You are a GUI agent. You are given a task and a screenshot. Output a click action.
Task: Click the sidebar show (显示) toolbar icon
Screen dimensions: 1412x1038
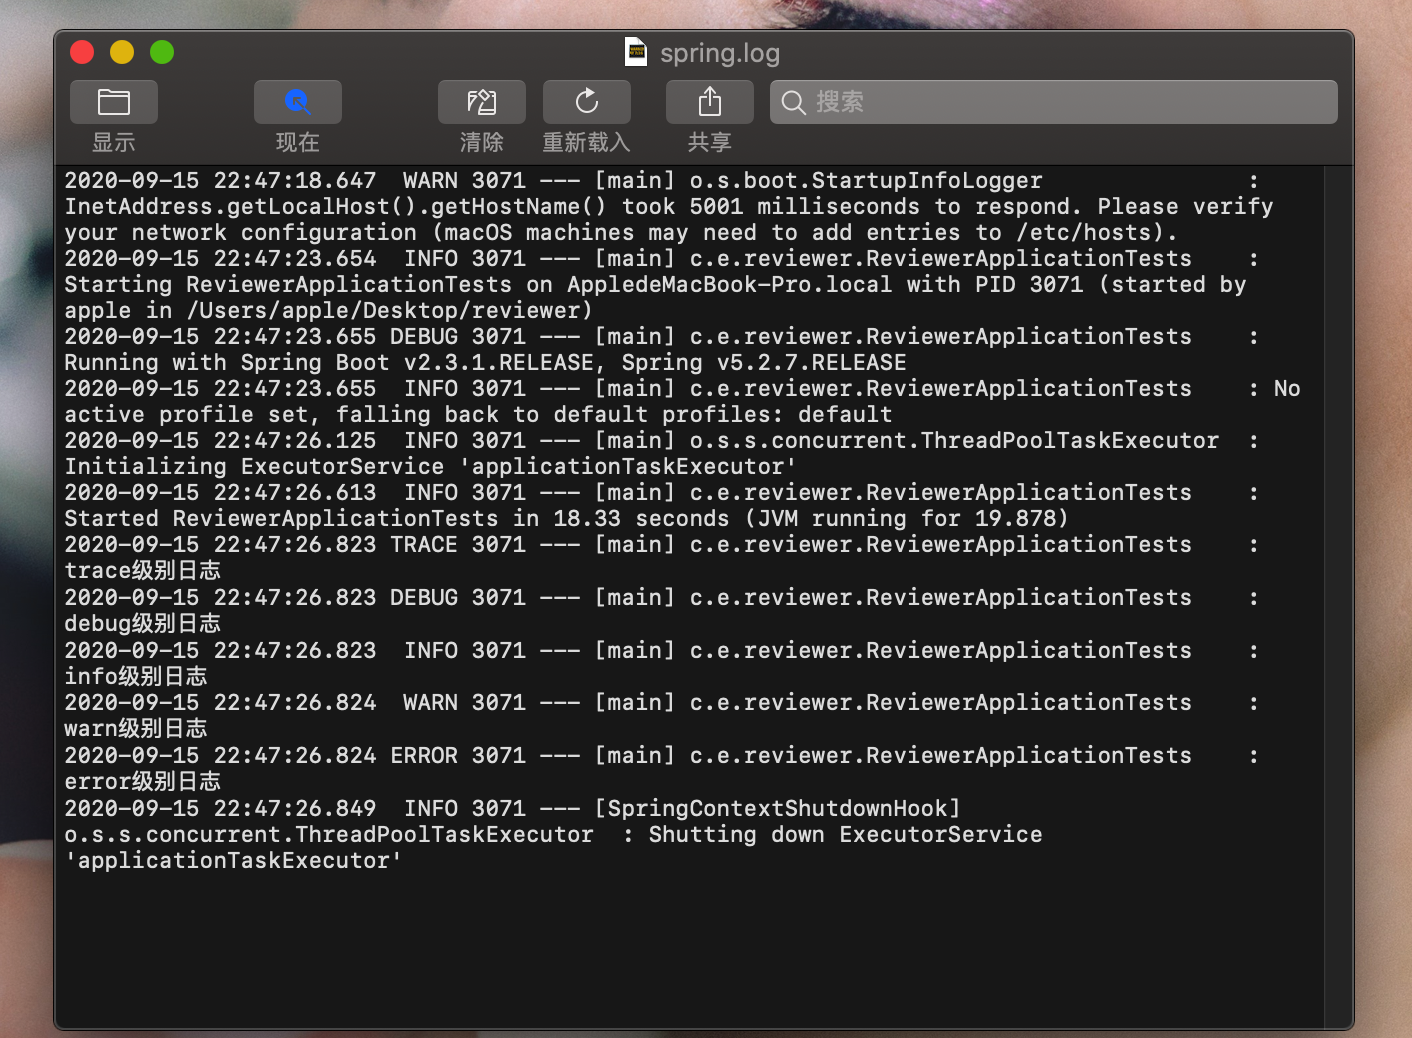pyautogui.click(x=114, y=102)
